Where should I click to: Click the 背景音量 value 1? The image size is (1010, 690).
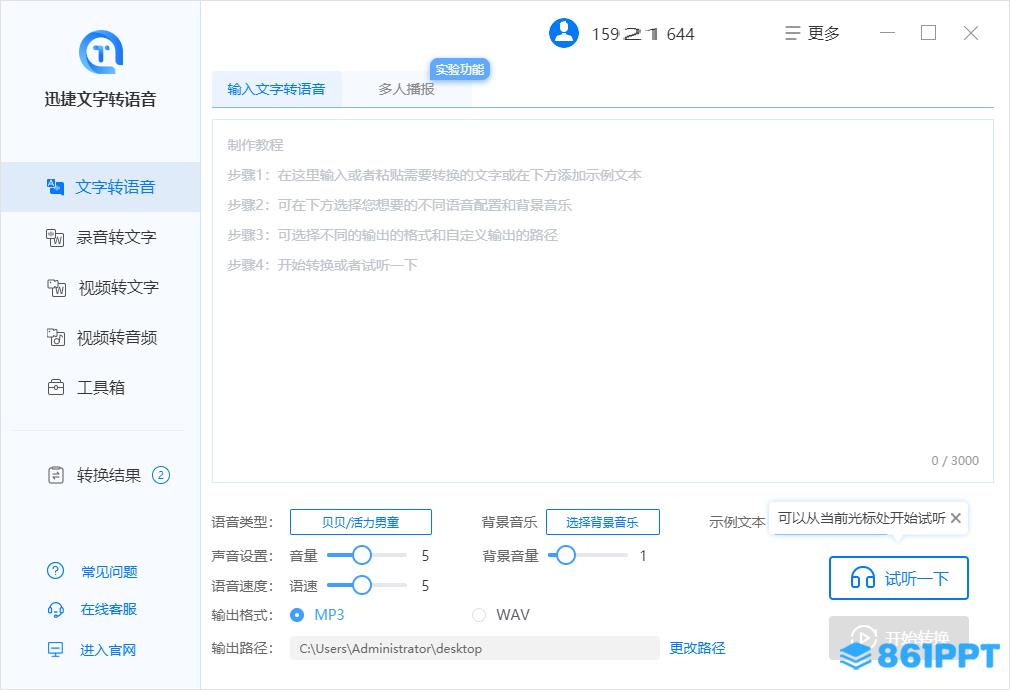pos(643,555)
